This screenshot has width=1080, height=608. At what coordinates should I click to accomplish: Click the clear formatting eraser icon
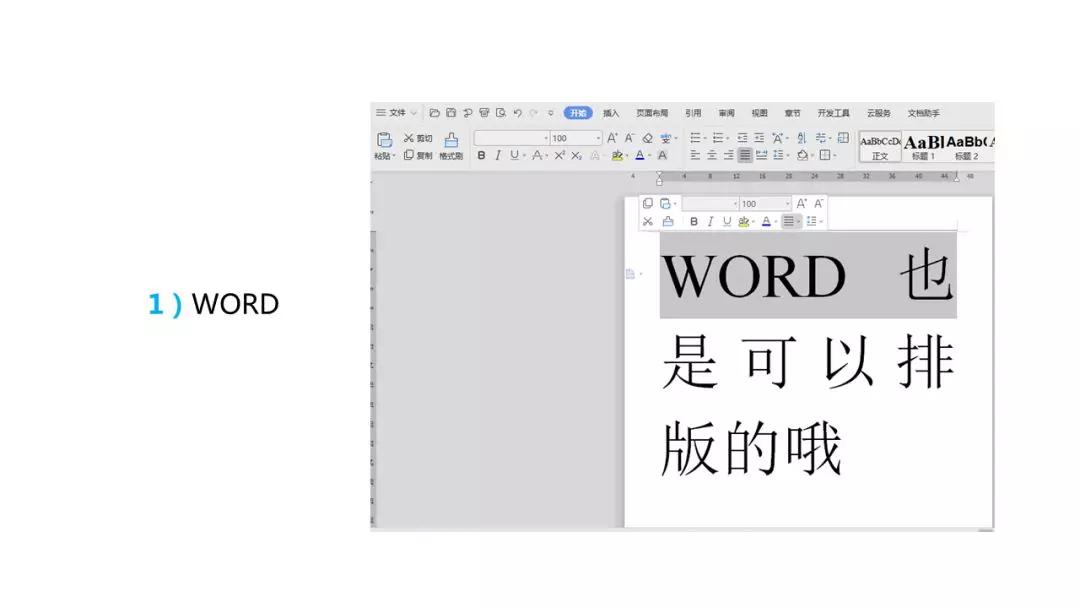647,138
